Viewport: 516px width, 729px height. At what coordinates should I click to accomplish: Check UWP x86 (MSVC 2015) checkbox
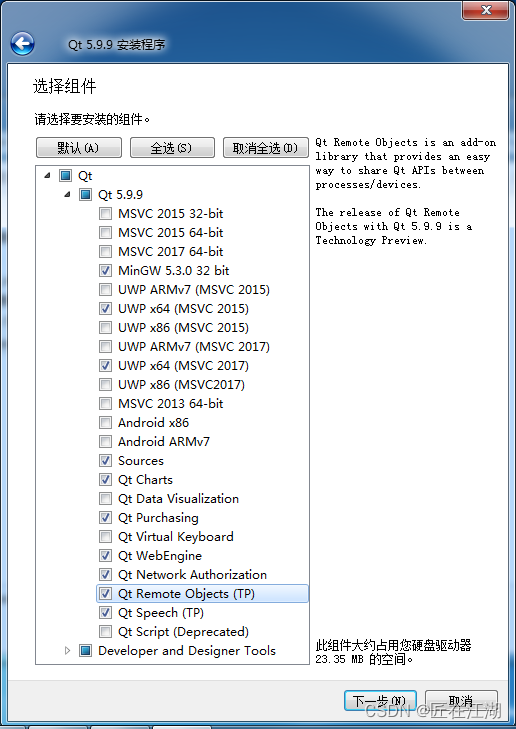106,328
